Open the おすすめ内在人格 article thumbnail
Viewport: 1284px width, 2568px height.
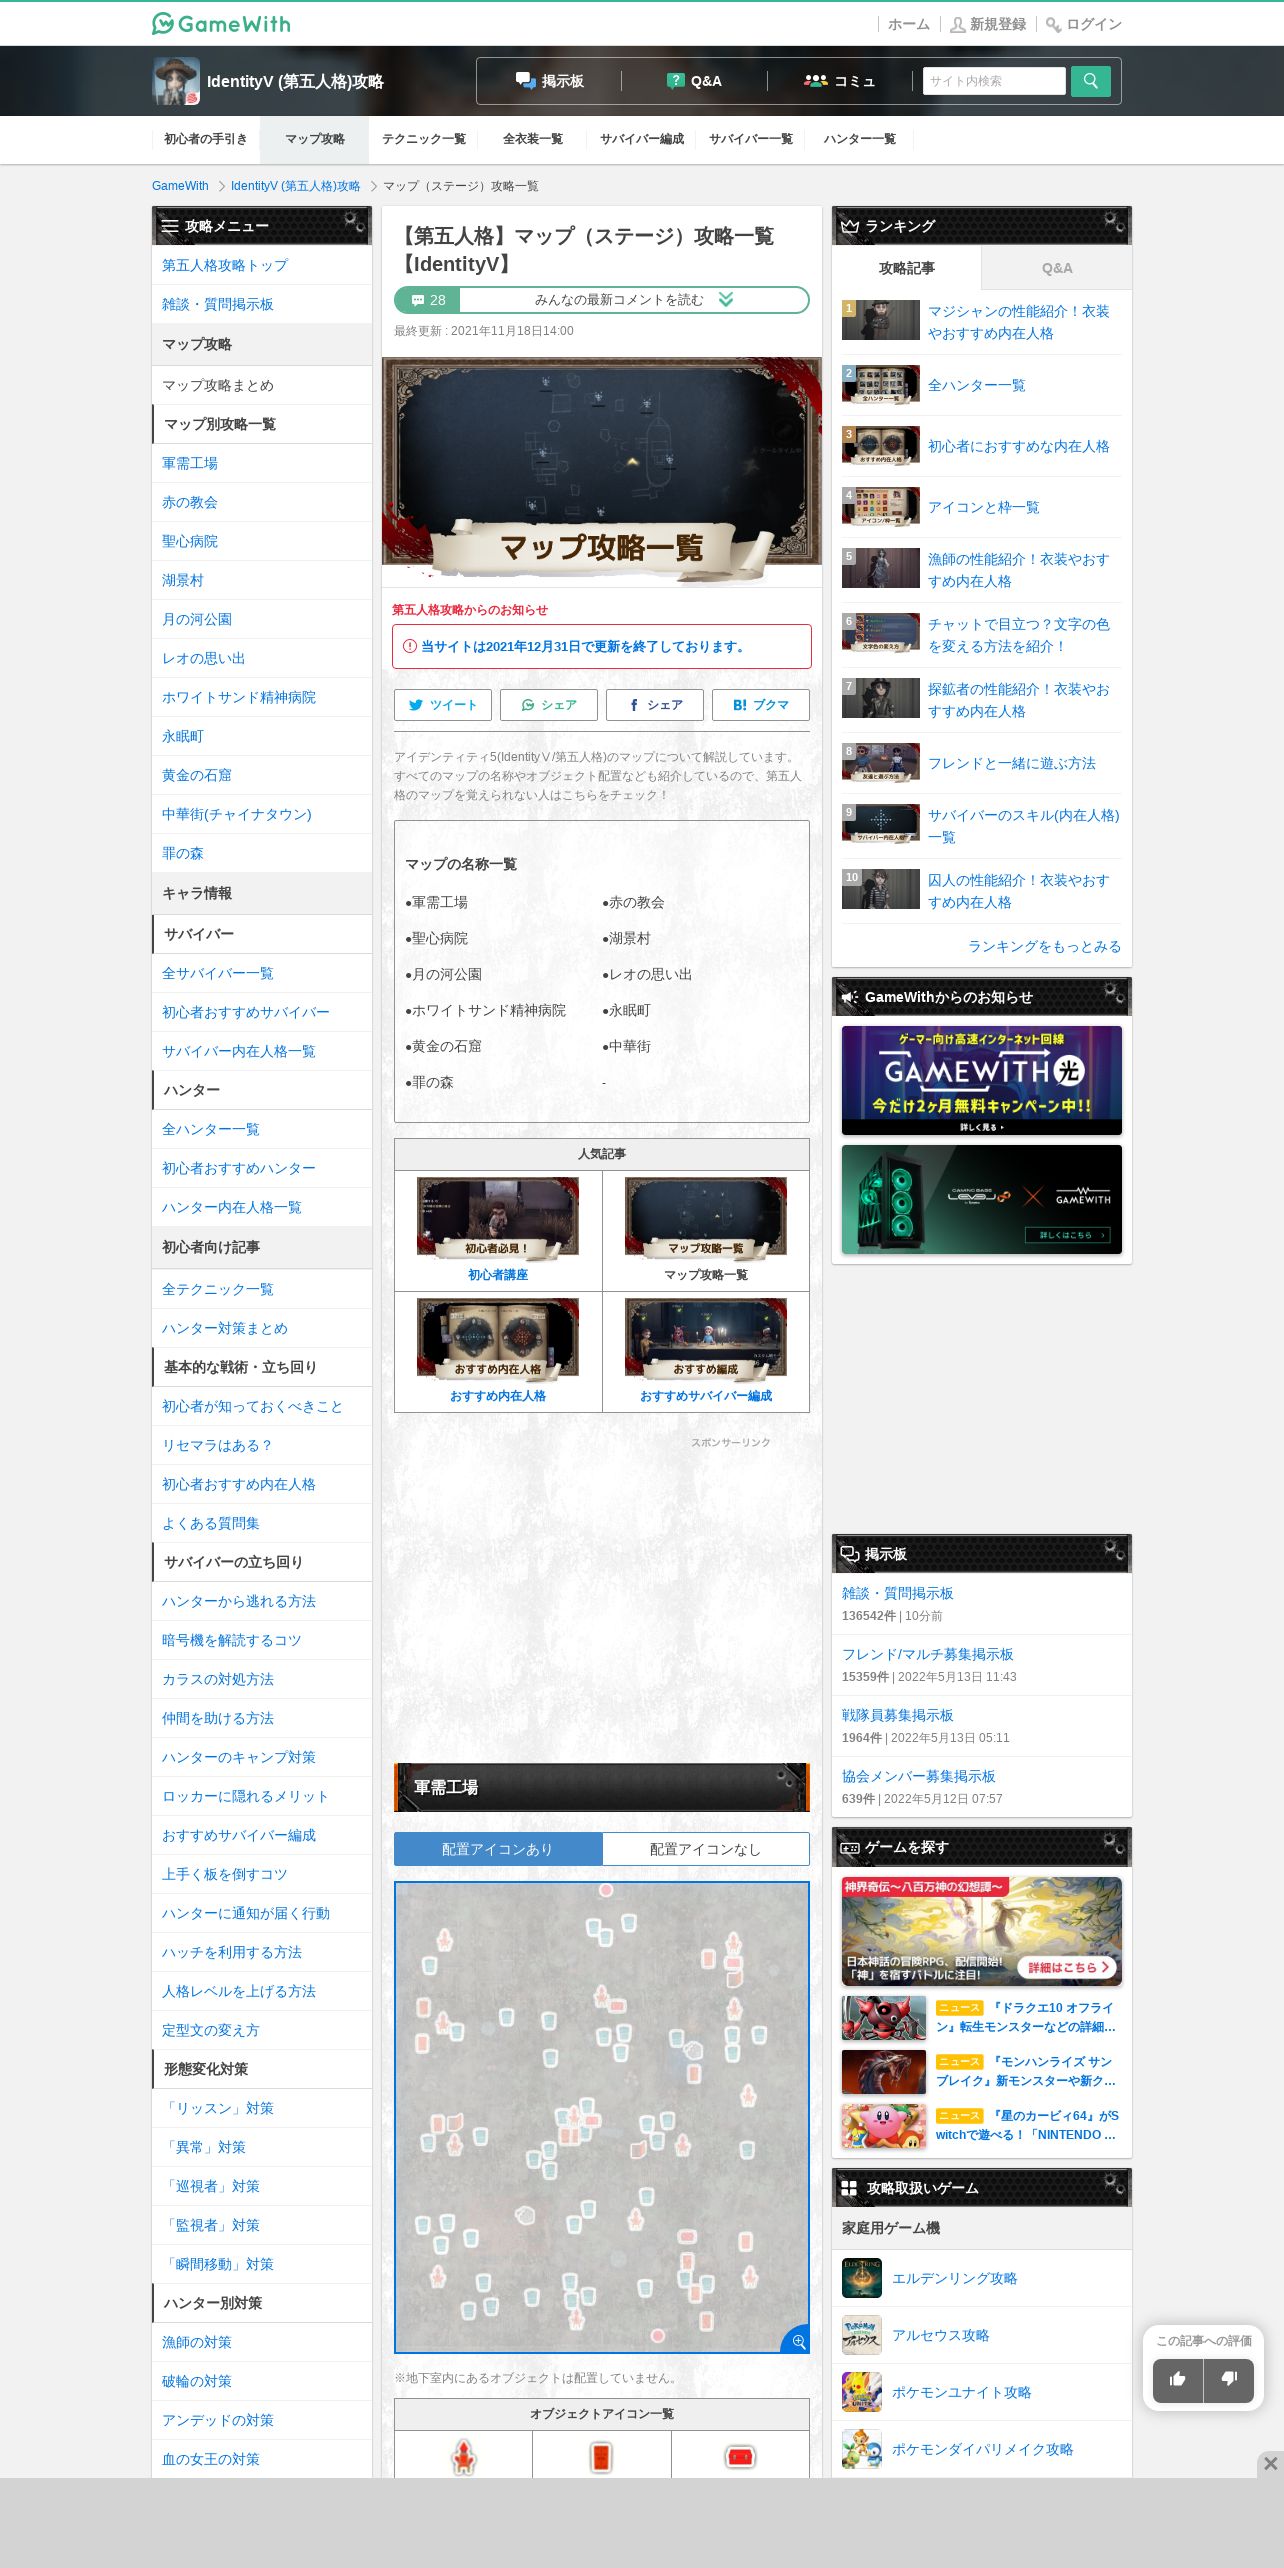(498, 1338)
